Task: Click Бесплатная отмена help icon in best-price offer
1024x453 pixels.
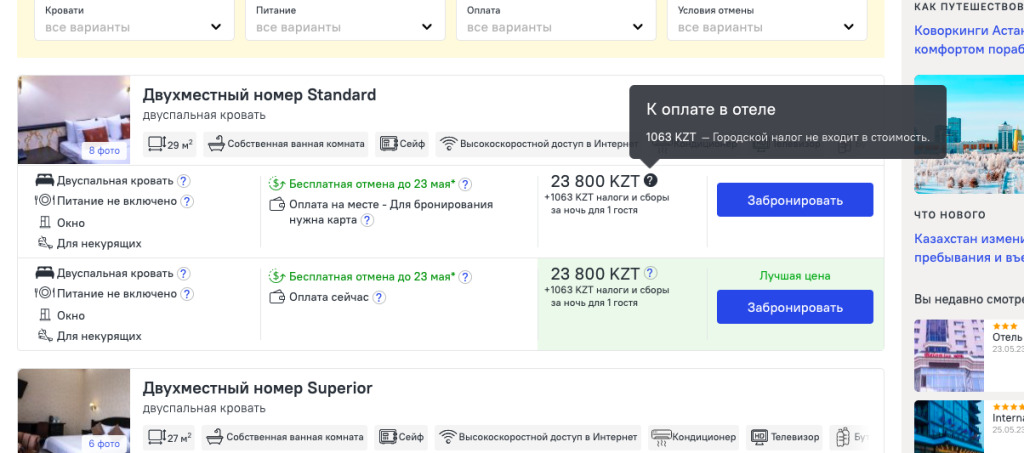Action: [465, 277]
